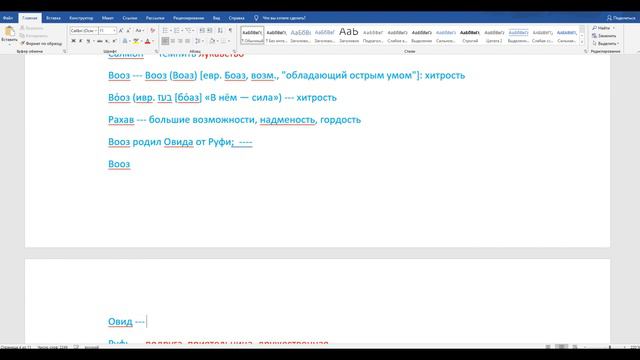Click the Поделиться share button
Image resolution: width=640 pixels, height=360 pixels.
pos(621,18)
